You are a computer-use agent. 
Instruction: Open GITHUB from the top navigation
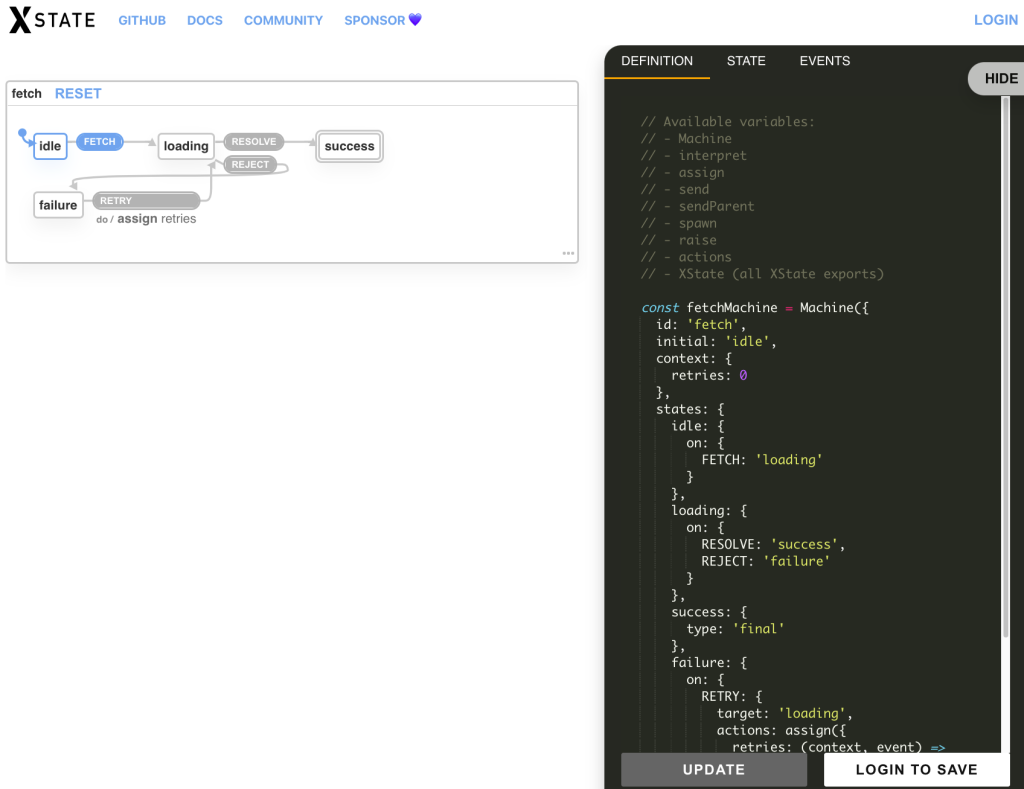tap(142, 20)
